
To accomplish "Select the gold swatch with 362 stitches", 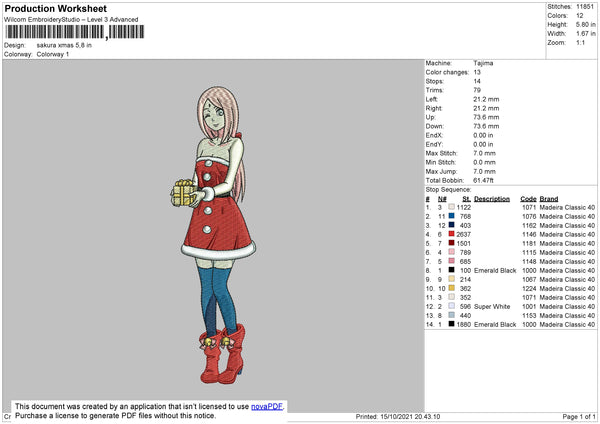I will point(452,288).
